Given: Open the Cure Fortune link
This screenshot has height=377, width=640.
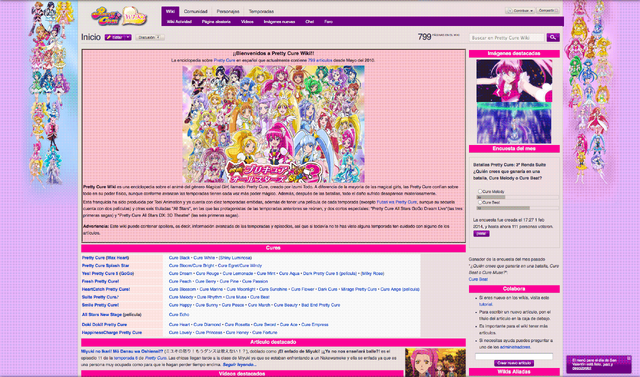Looking at the screenshot, I should [x=264, y=333].
